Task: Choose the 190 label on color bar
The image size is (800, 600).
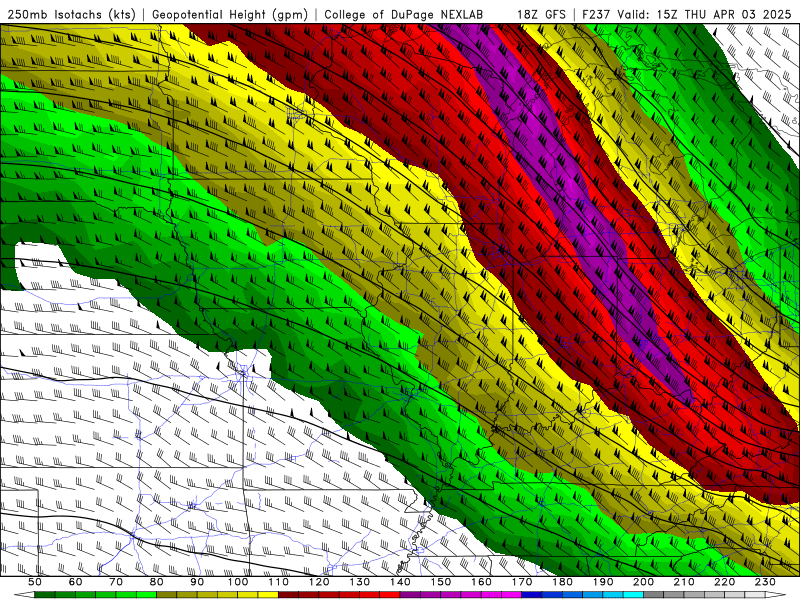Action: pos(603,582)
